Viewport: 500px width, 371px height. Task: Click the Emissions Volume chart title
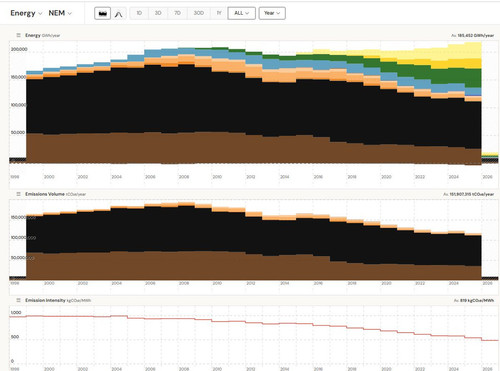pos(56,194)
